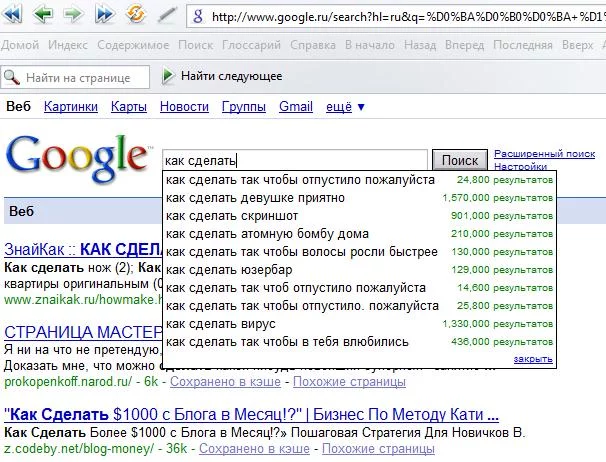
Task: Select suggestion 'как сделать так чтобы отпустило пожалуйста'
Action: pyautogui.click(x=359, y=180)
